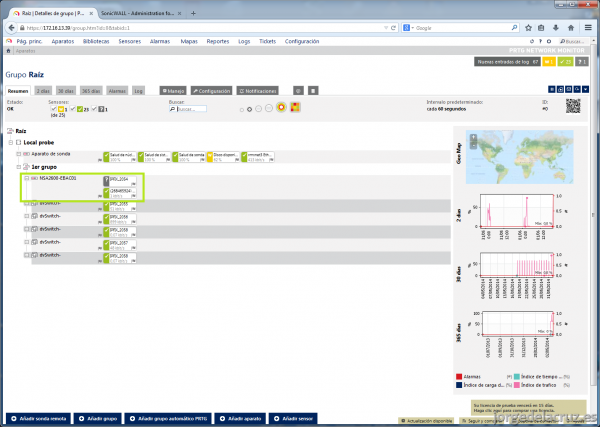The width and height of the screenshot is (600, 427).
Task: Switch to the 2 días tab
Action: tap(43, 91)
